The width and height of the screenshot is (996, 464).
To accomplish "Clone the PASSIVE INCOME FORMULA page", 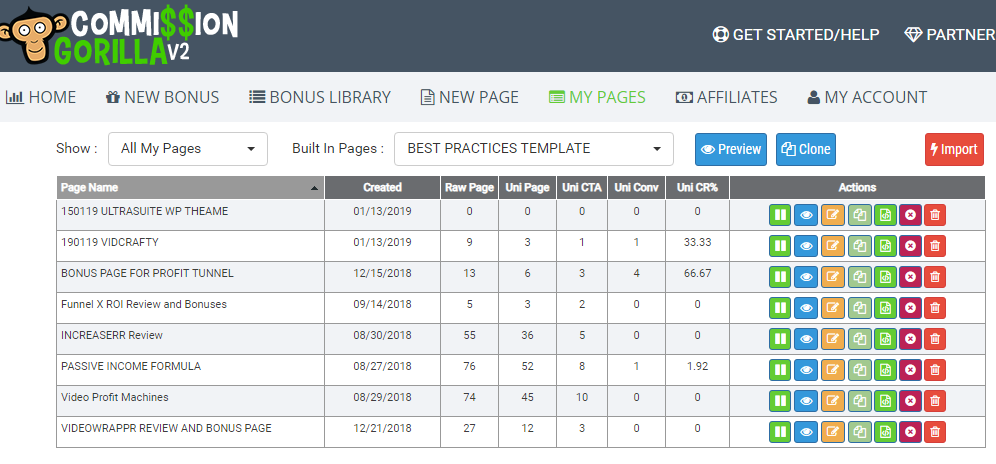I will tap(859, 370).
